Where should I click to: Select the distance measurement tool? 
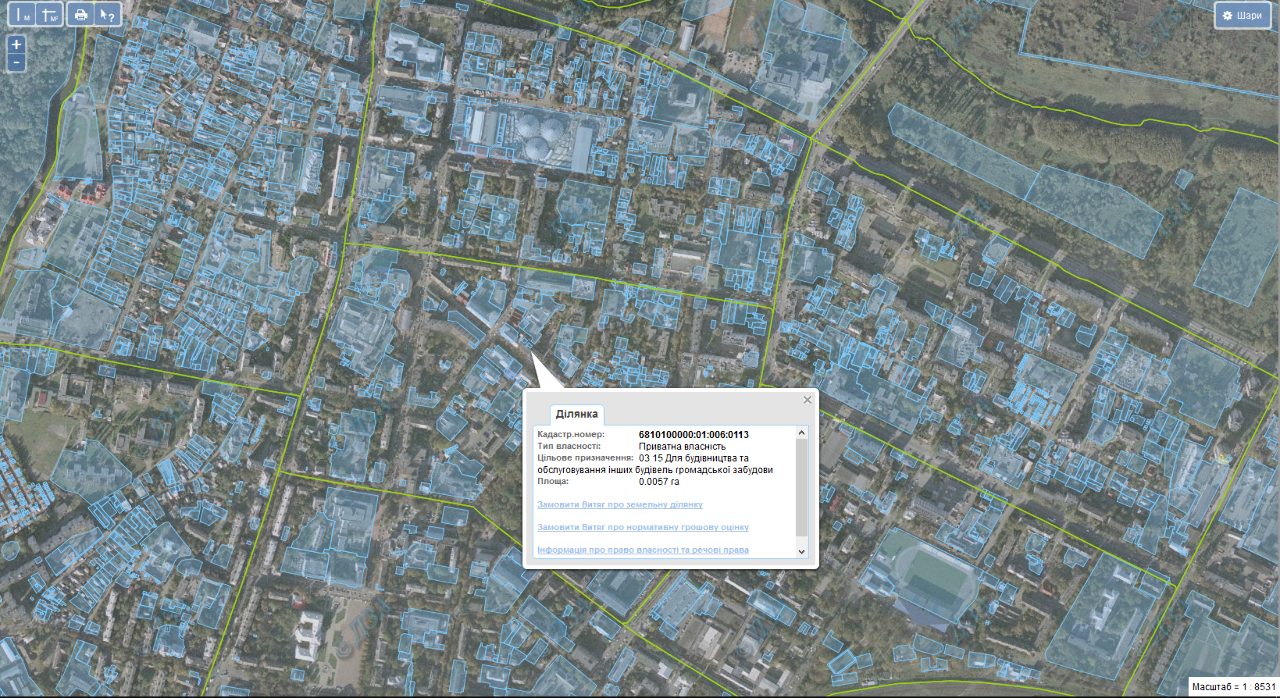(20, 15)
